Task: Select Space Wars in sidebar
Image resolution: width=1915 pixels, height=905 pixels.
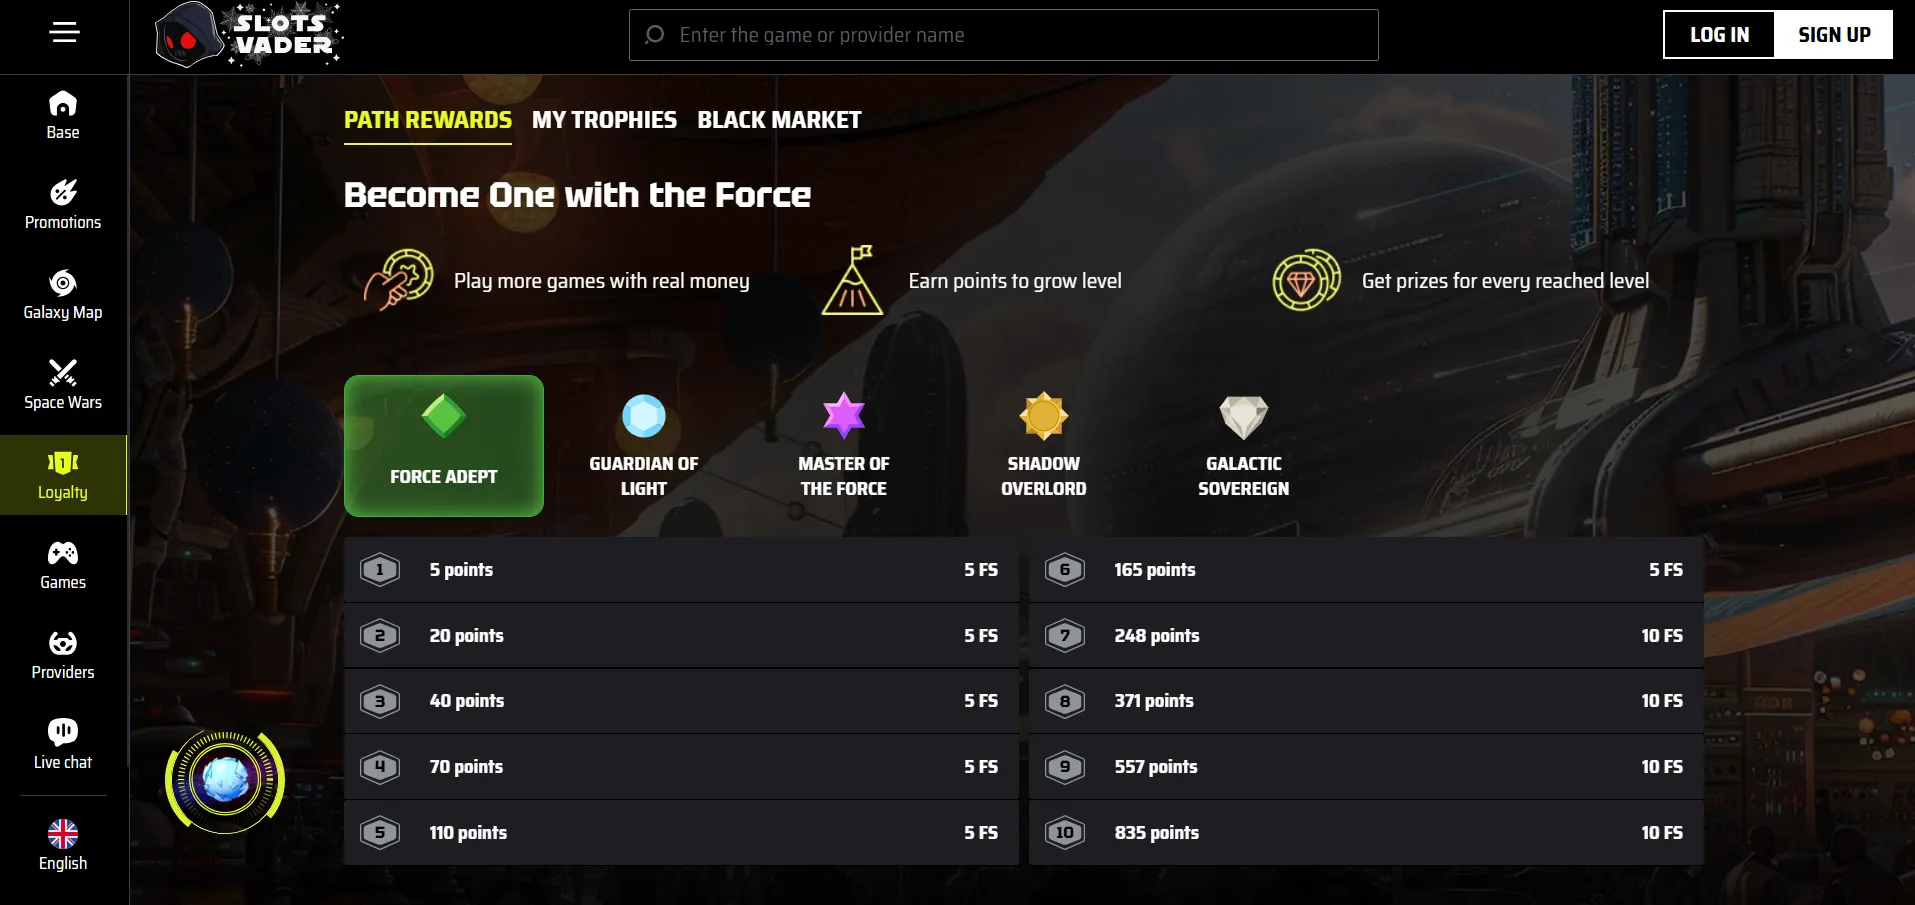Action: (x=63, y=385)
